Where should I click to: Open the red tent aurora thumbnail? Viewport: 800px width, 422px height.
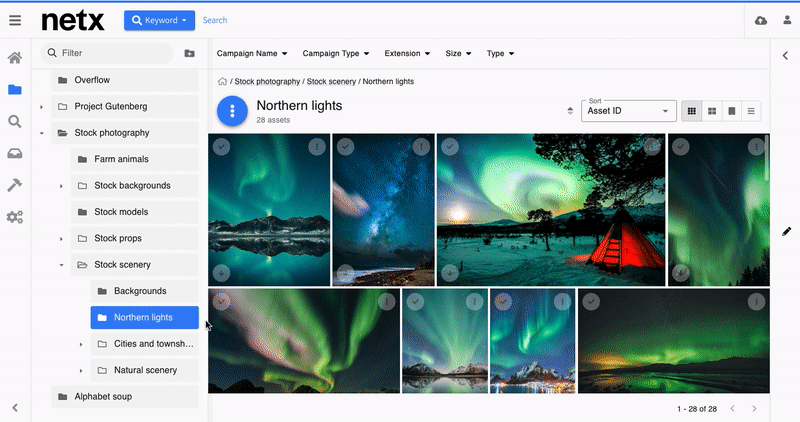551,210
